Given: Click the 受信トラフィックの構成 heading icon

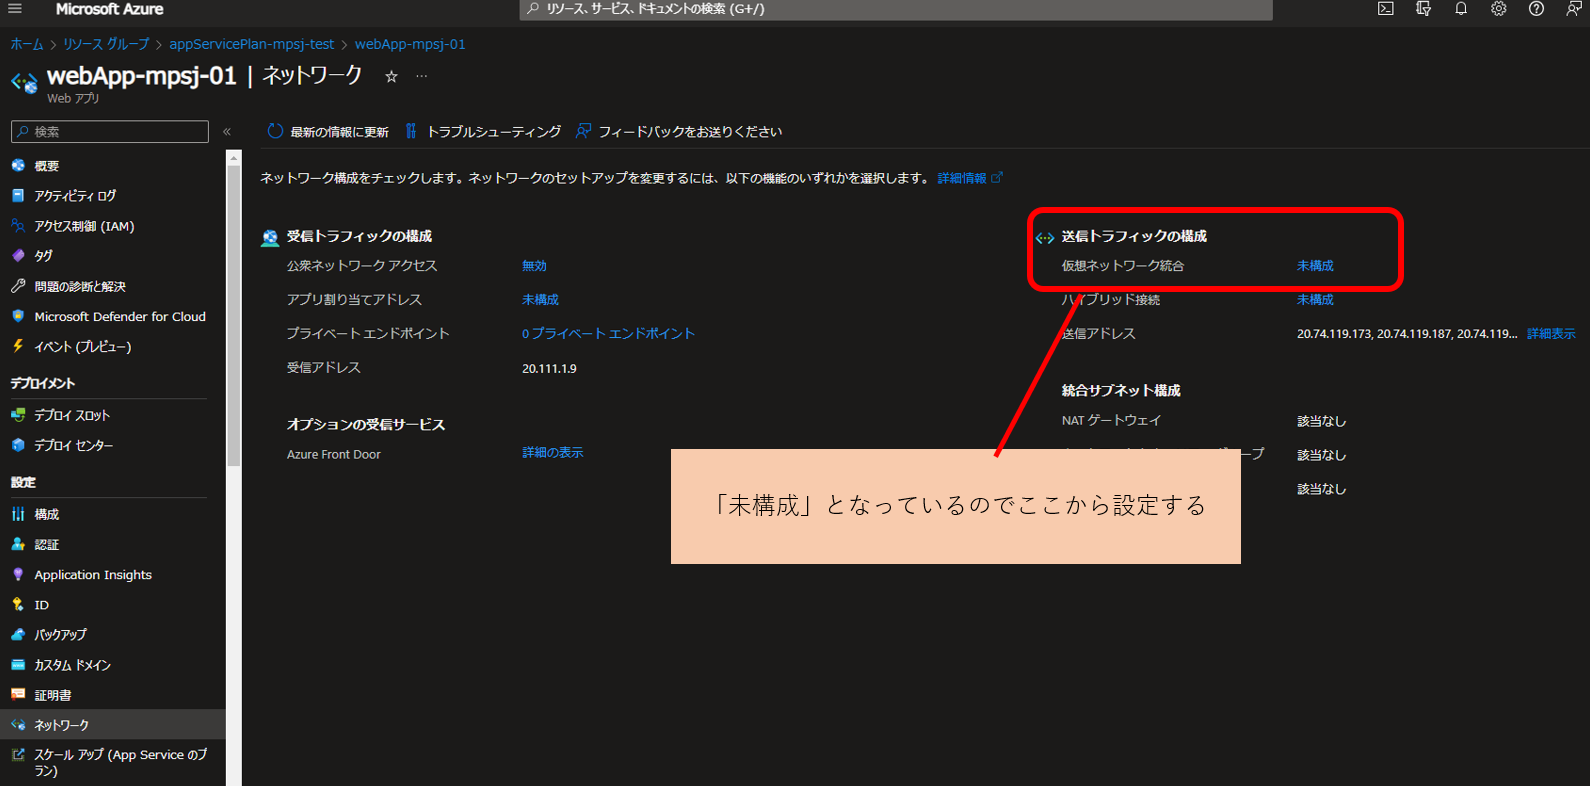Looking at the screenshot, I should [270, 238].
